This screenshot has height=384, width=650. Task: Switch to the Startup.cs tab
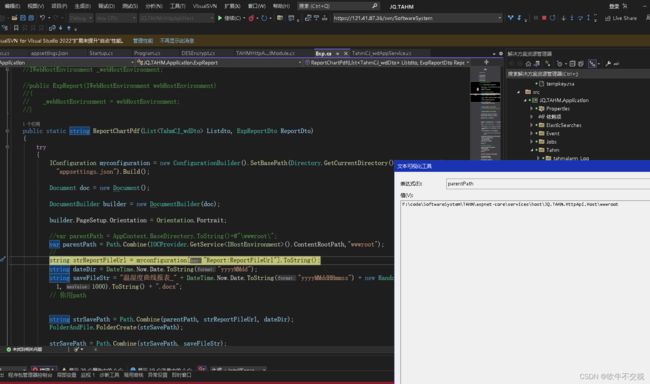tap(101, 53)
